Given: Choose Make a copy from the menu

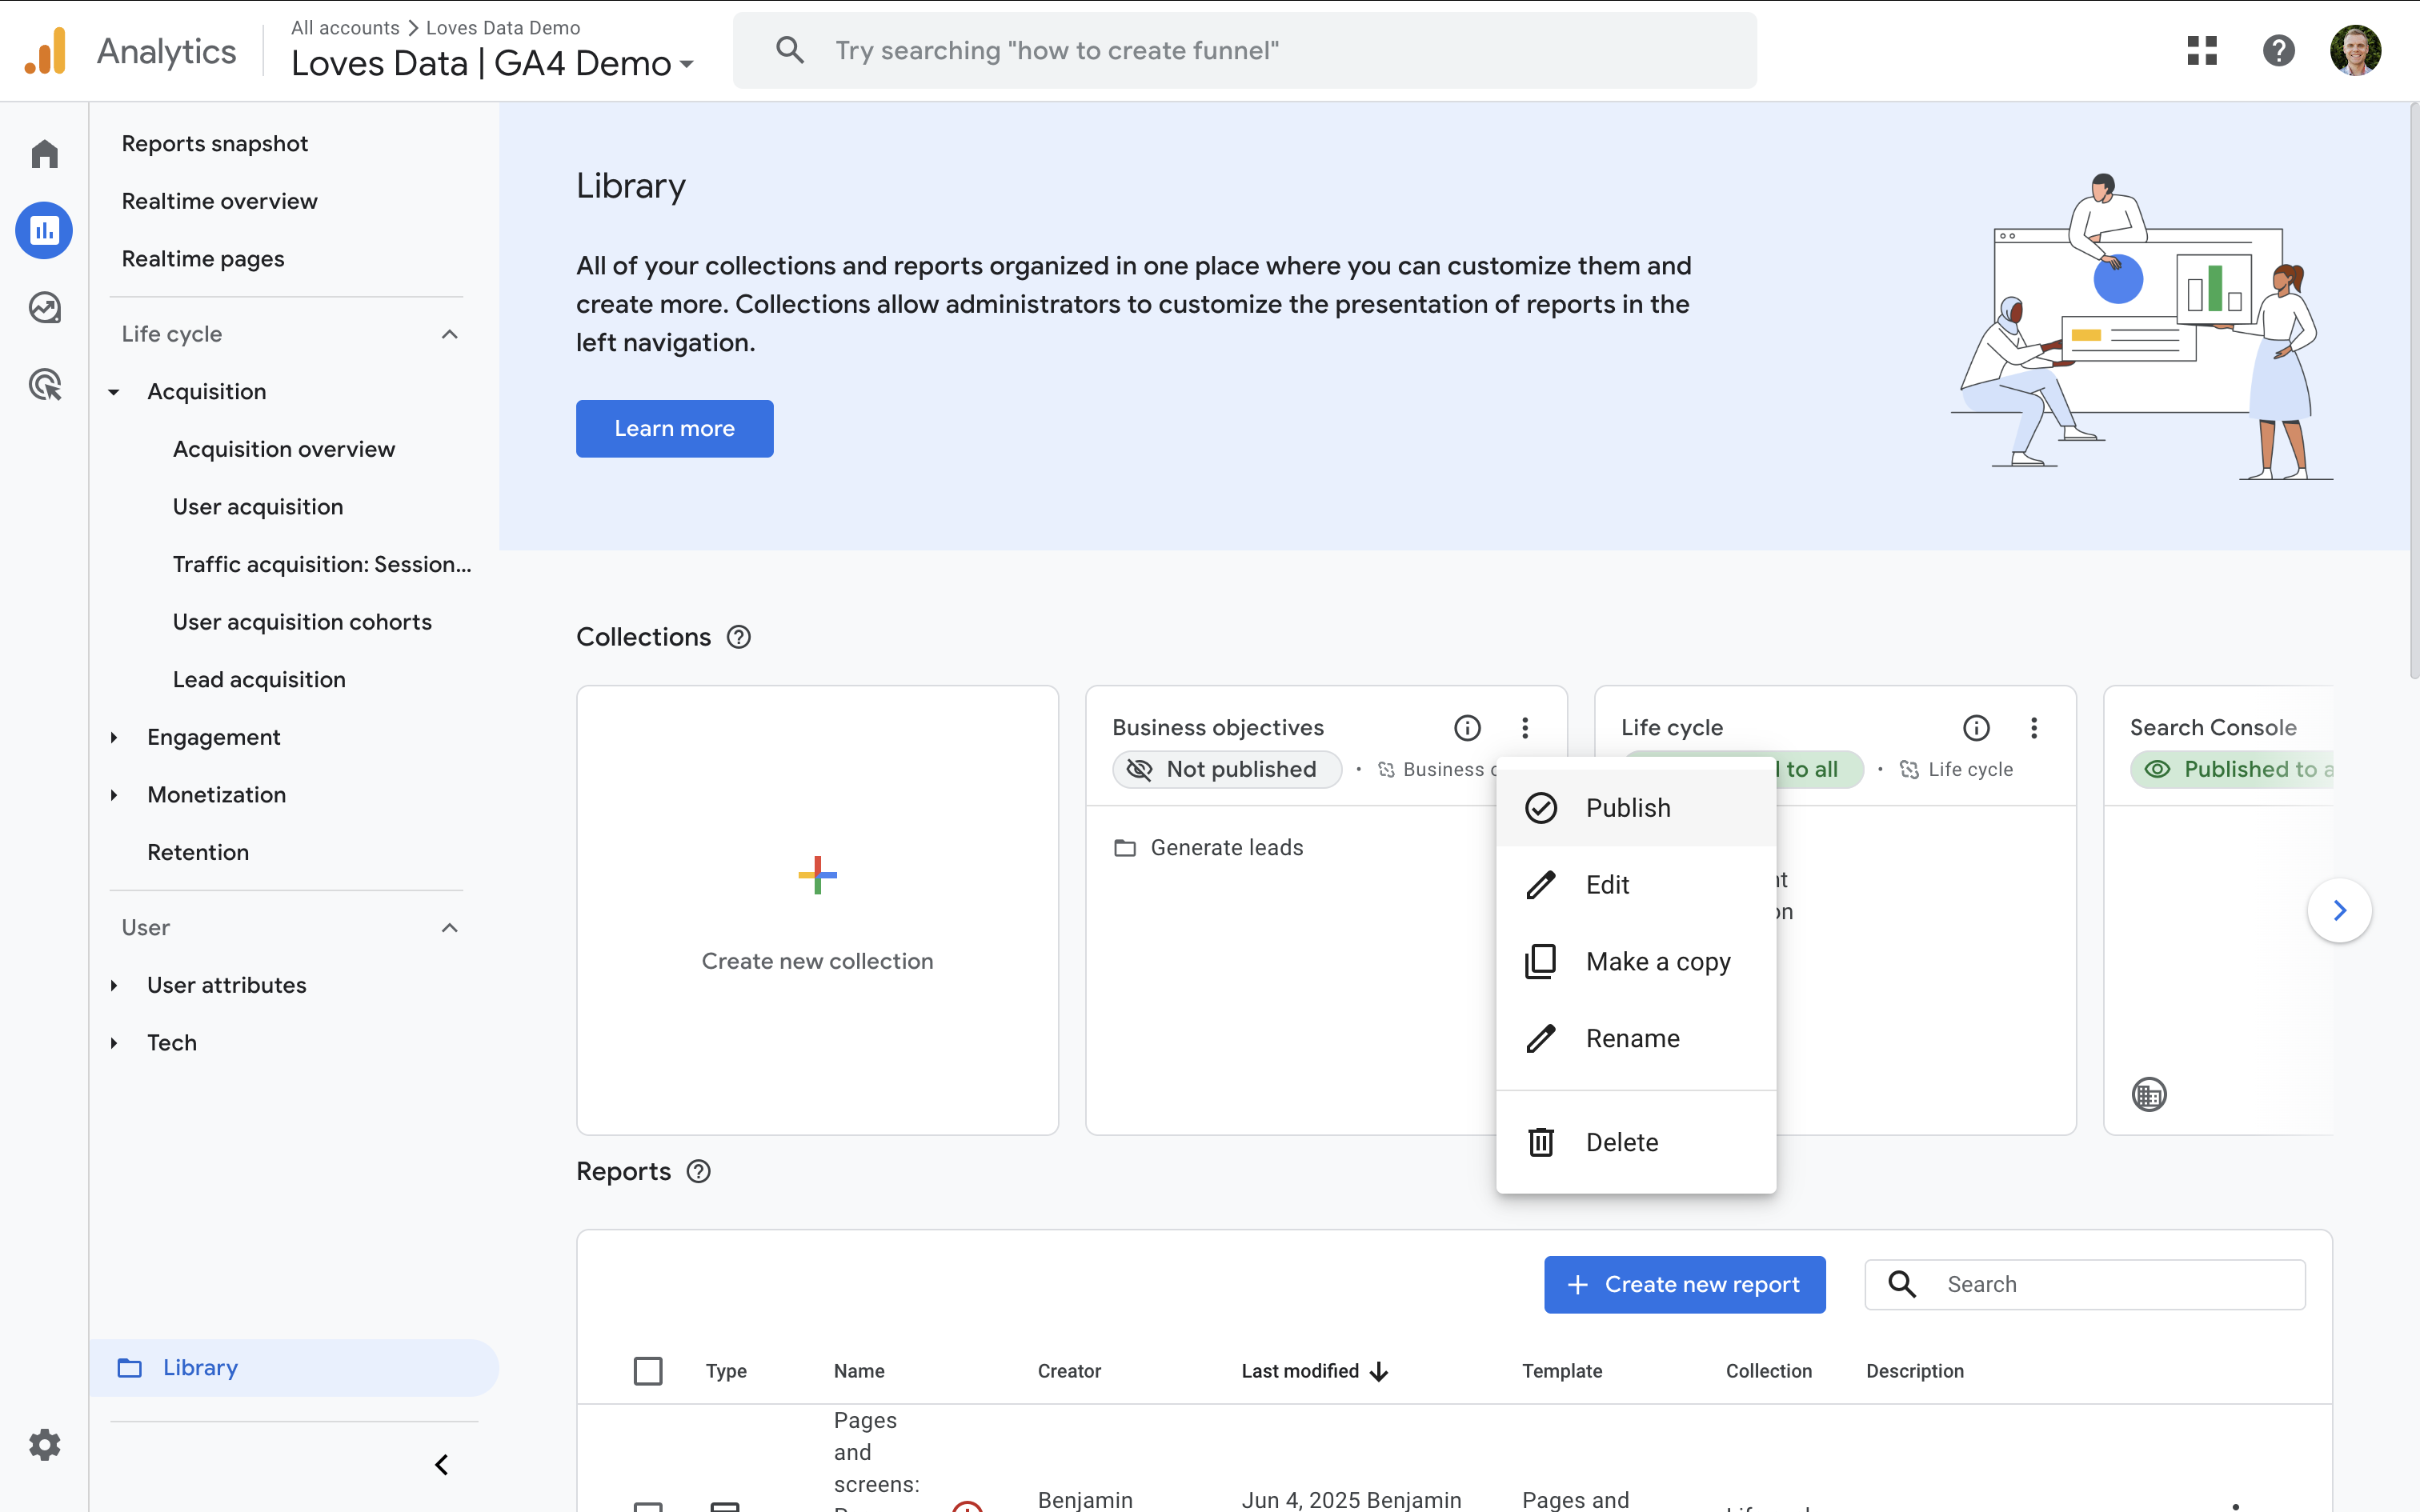Looking at the screenshot, I should [1636, 962].
